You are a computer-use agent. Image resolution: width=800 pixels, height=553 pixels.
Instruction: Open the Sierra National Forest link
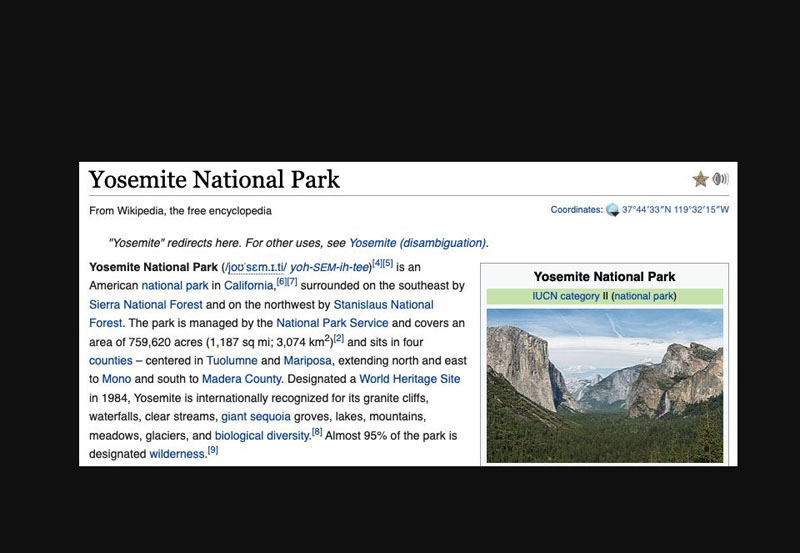146,305
